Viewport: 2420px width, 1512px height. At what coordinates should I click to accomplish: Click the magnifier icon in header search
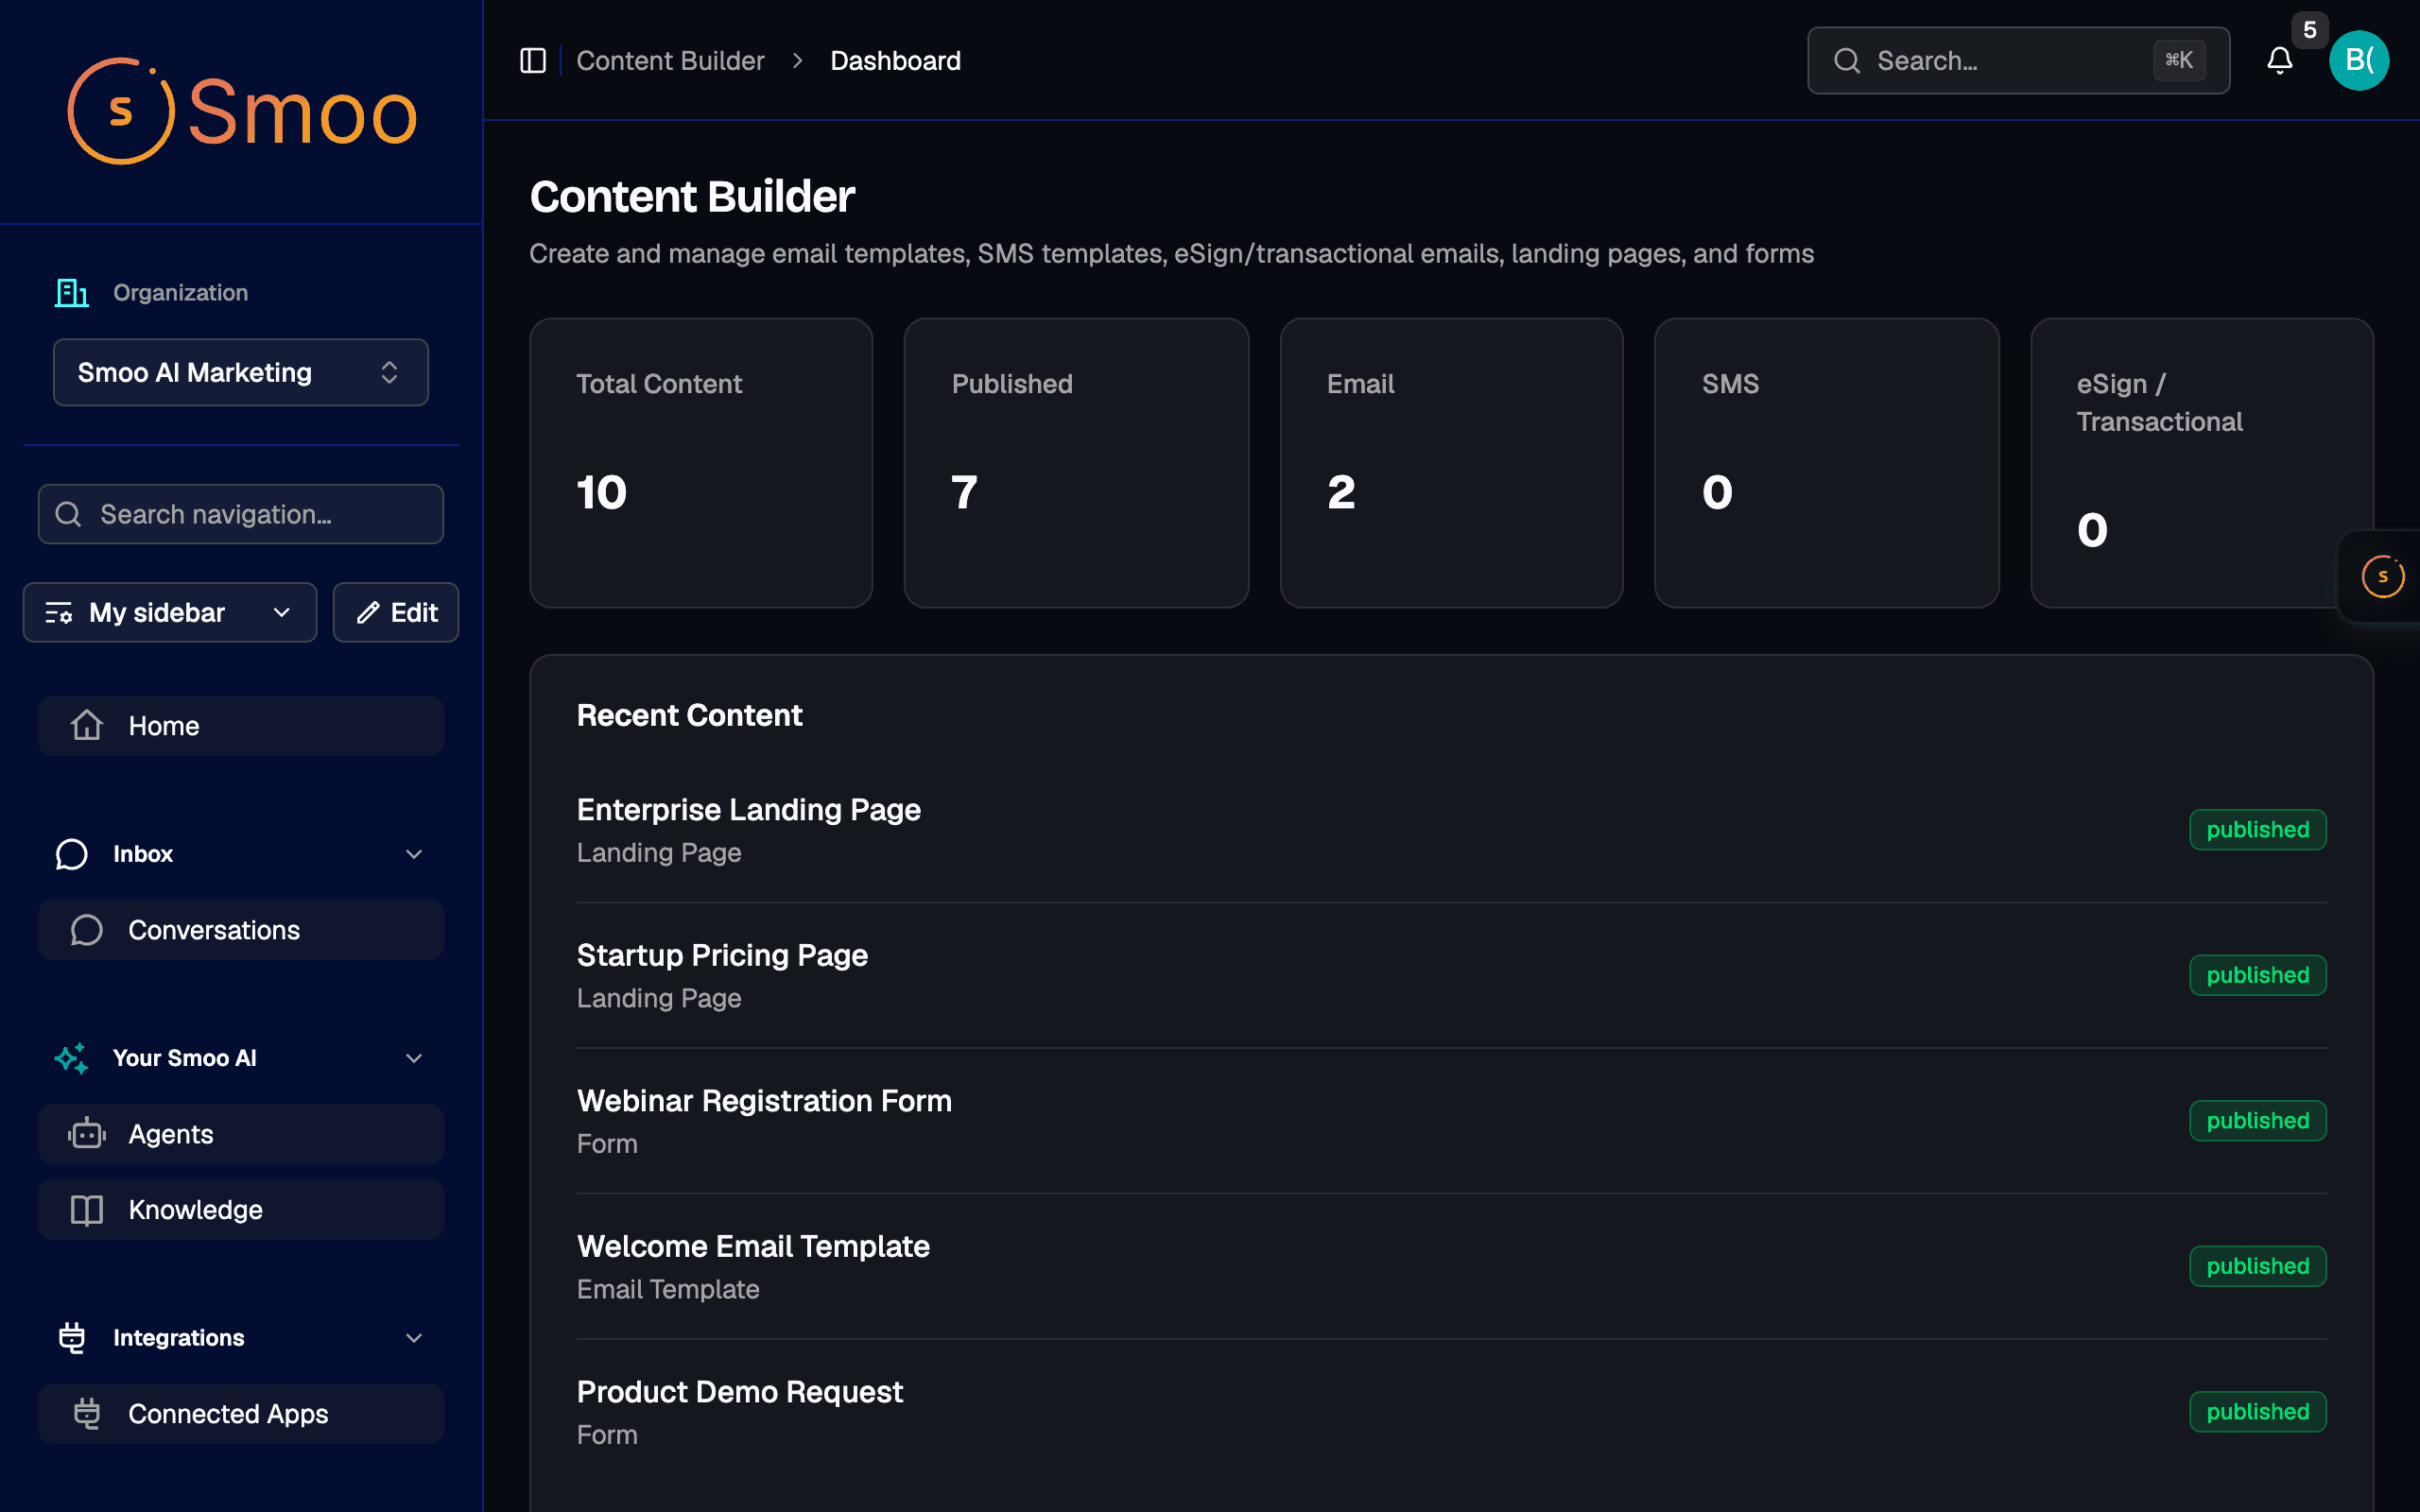pyautogui.click(x=1847, y=61)
